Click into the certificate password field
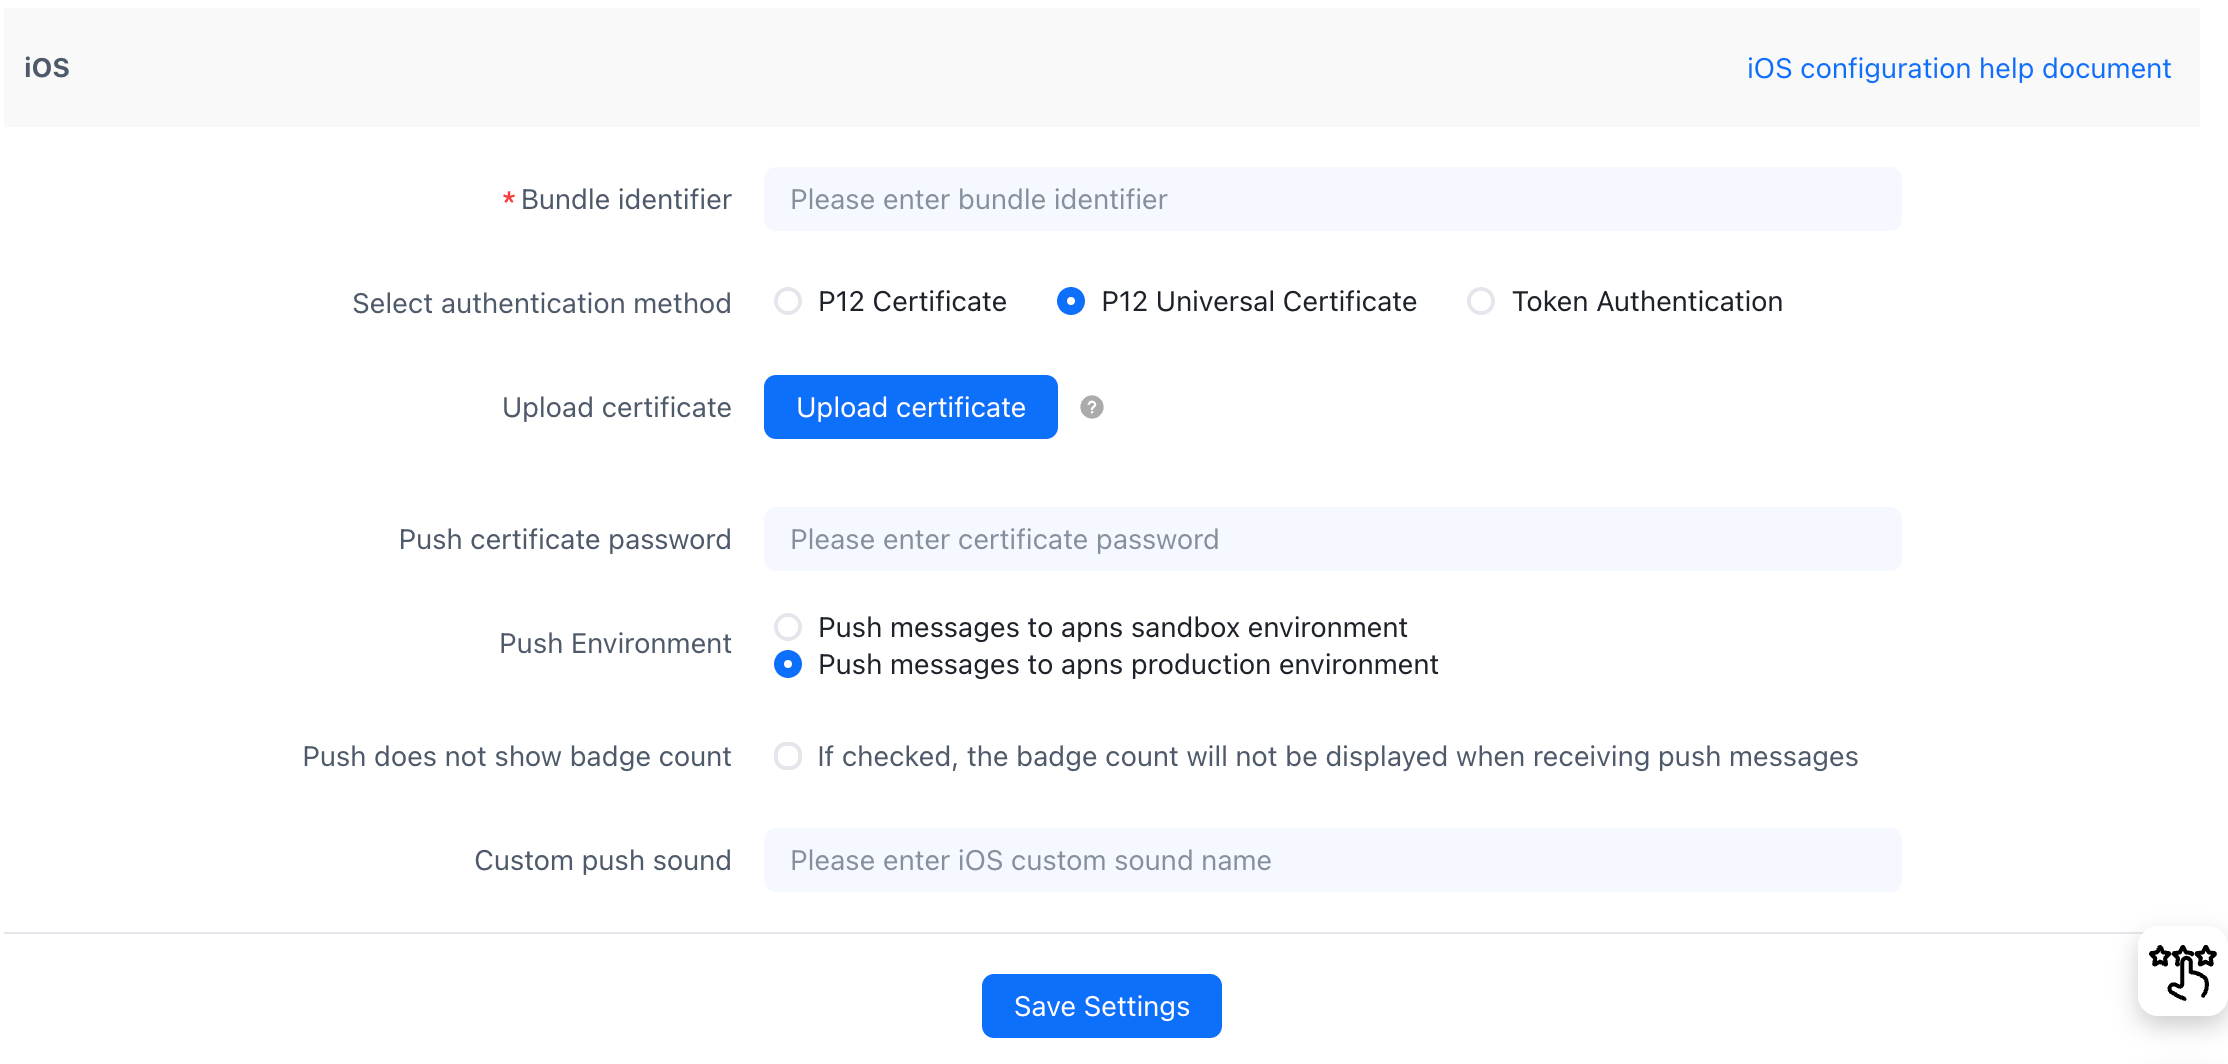The width and height of the screenshot is (2228, 1064). [1332, 539]
